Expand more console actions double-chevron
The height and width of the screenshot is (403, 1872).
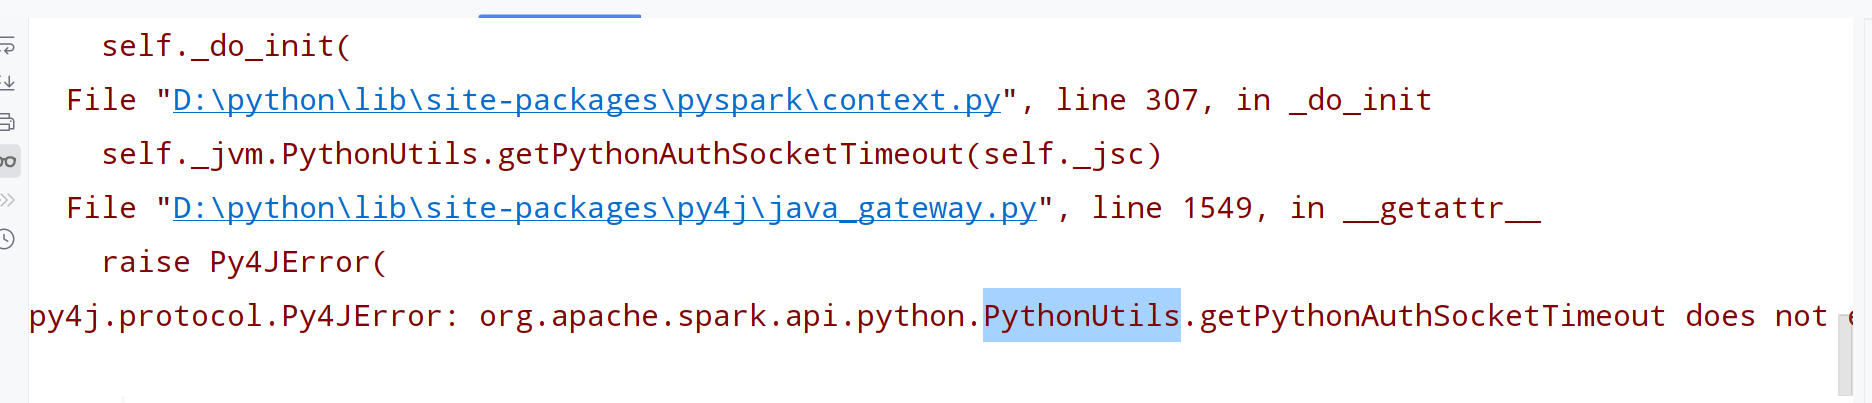click(7, 200)
